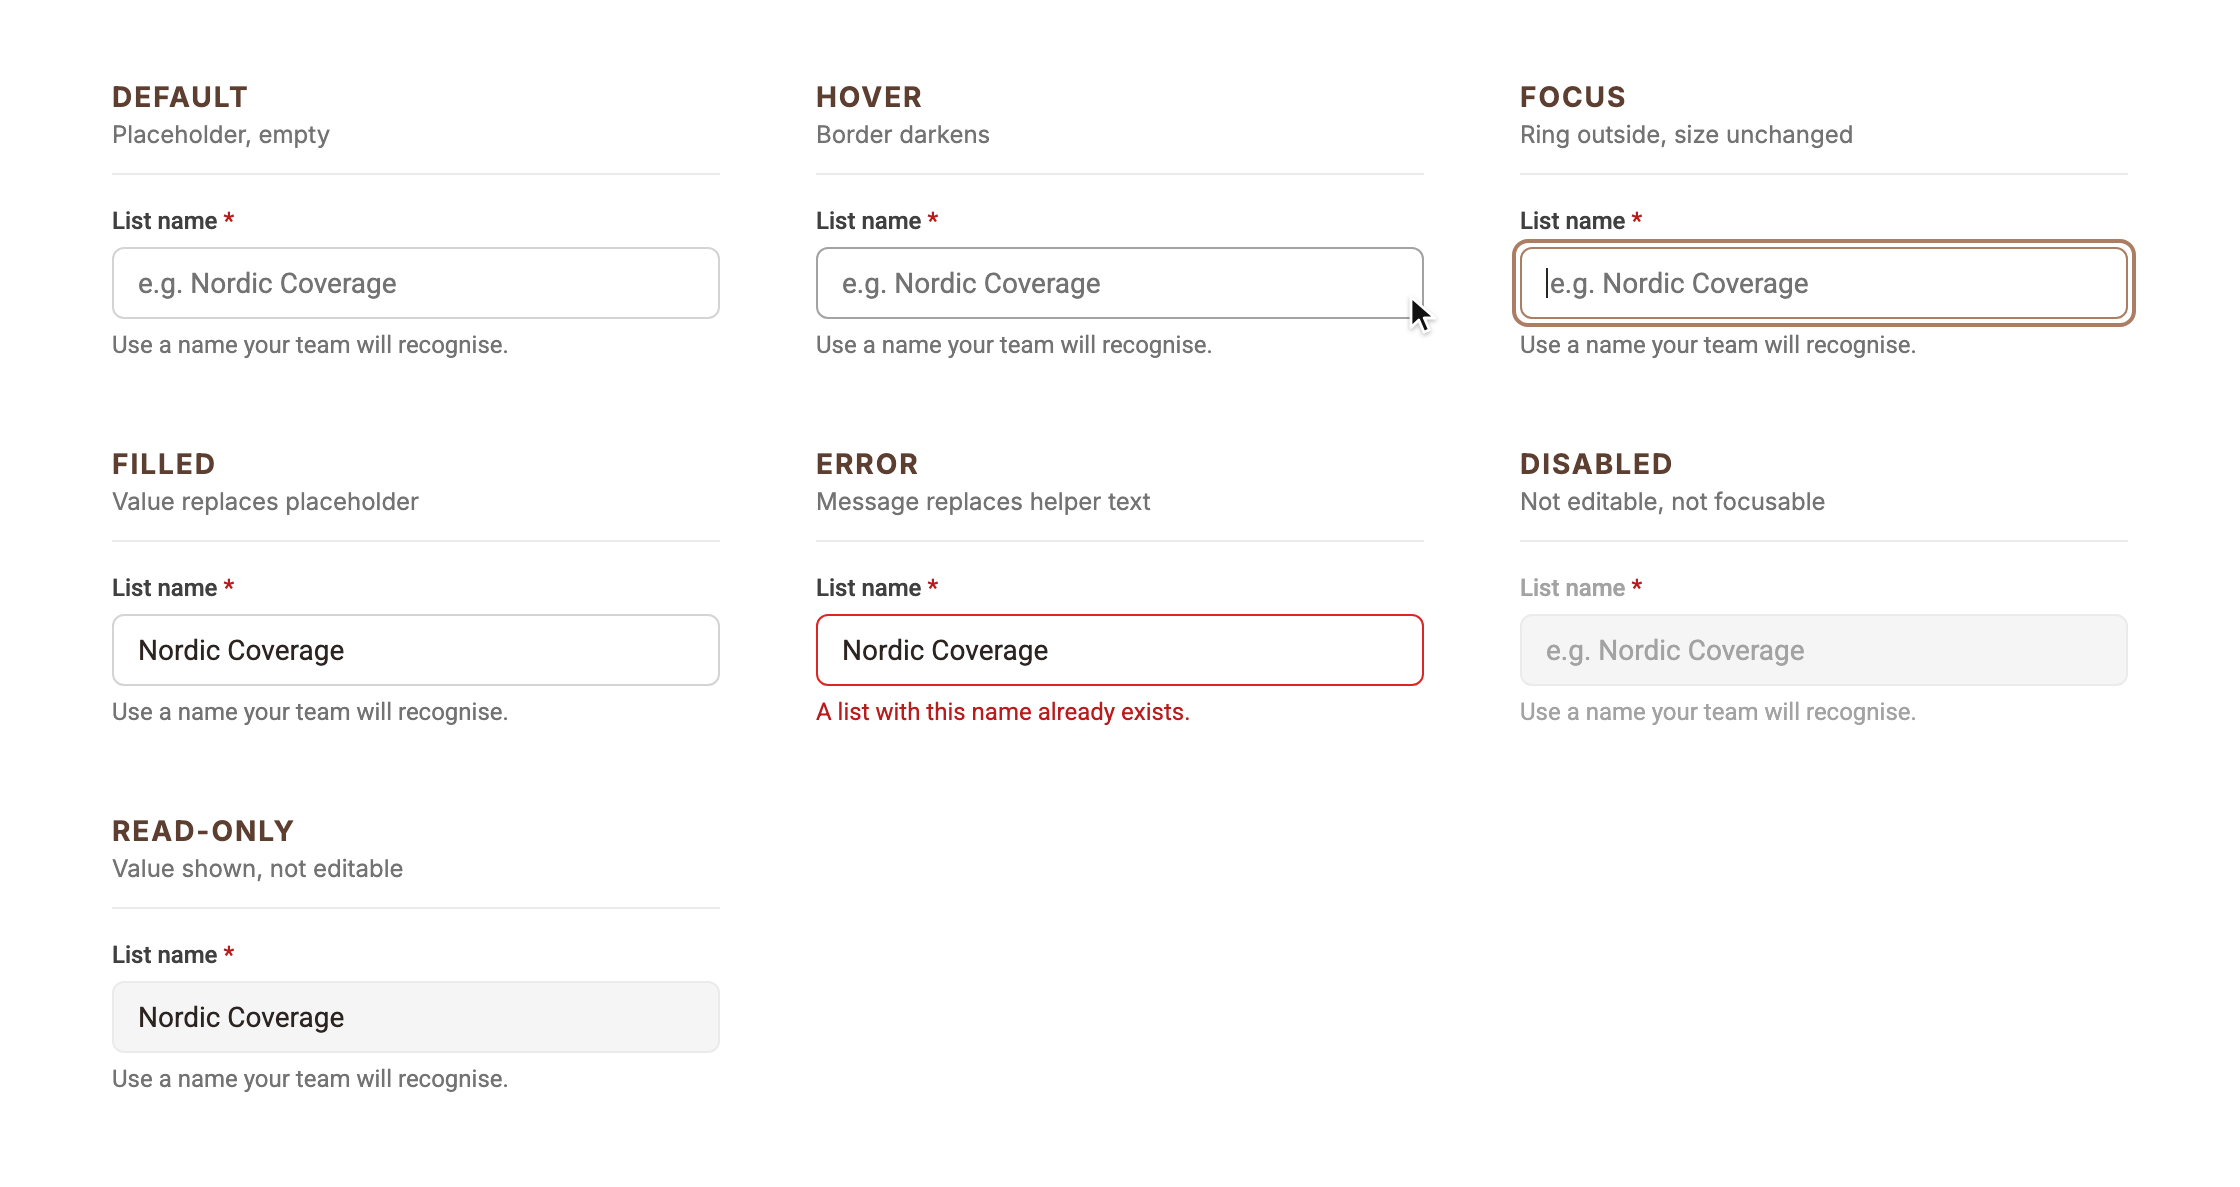Click greyed helper text under Disabled field
Screen dimensions: 2240x1187
coord(1718,712)
